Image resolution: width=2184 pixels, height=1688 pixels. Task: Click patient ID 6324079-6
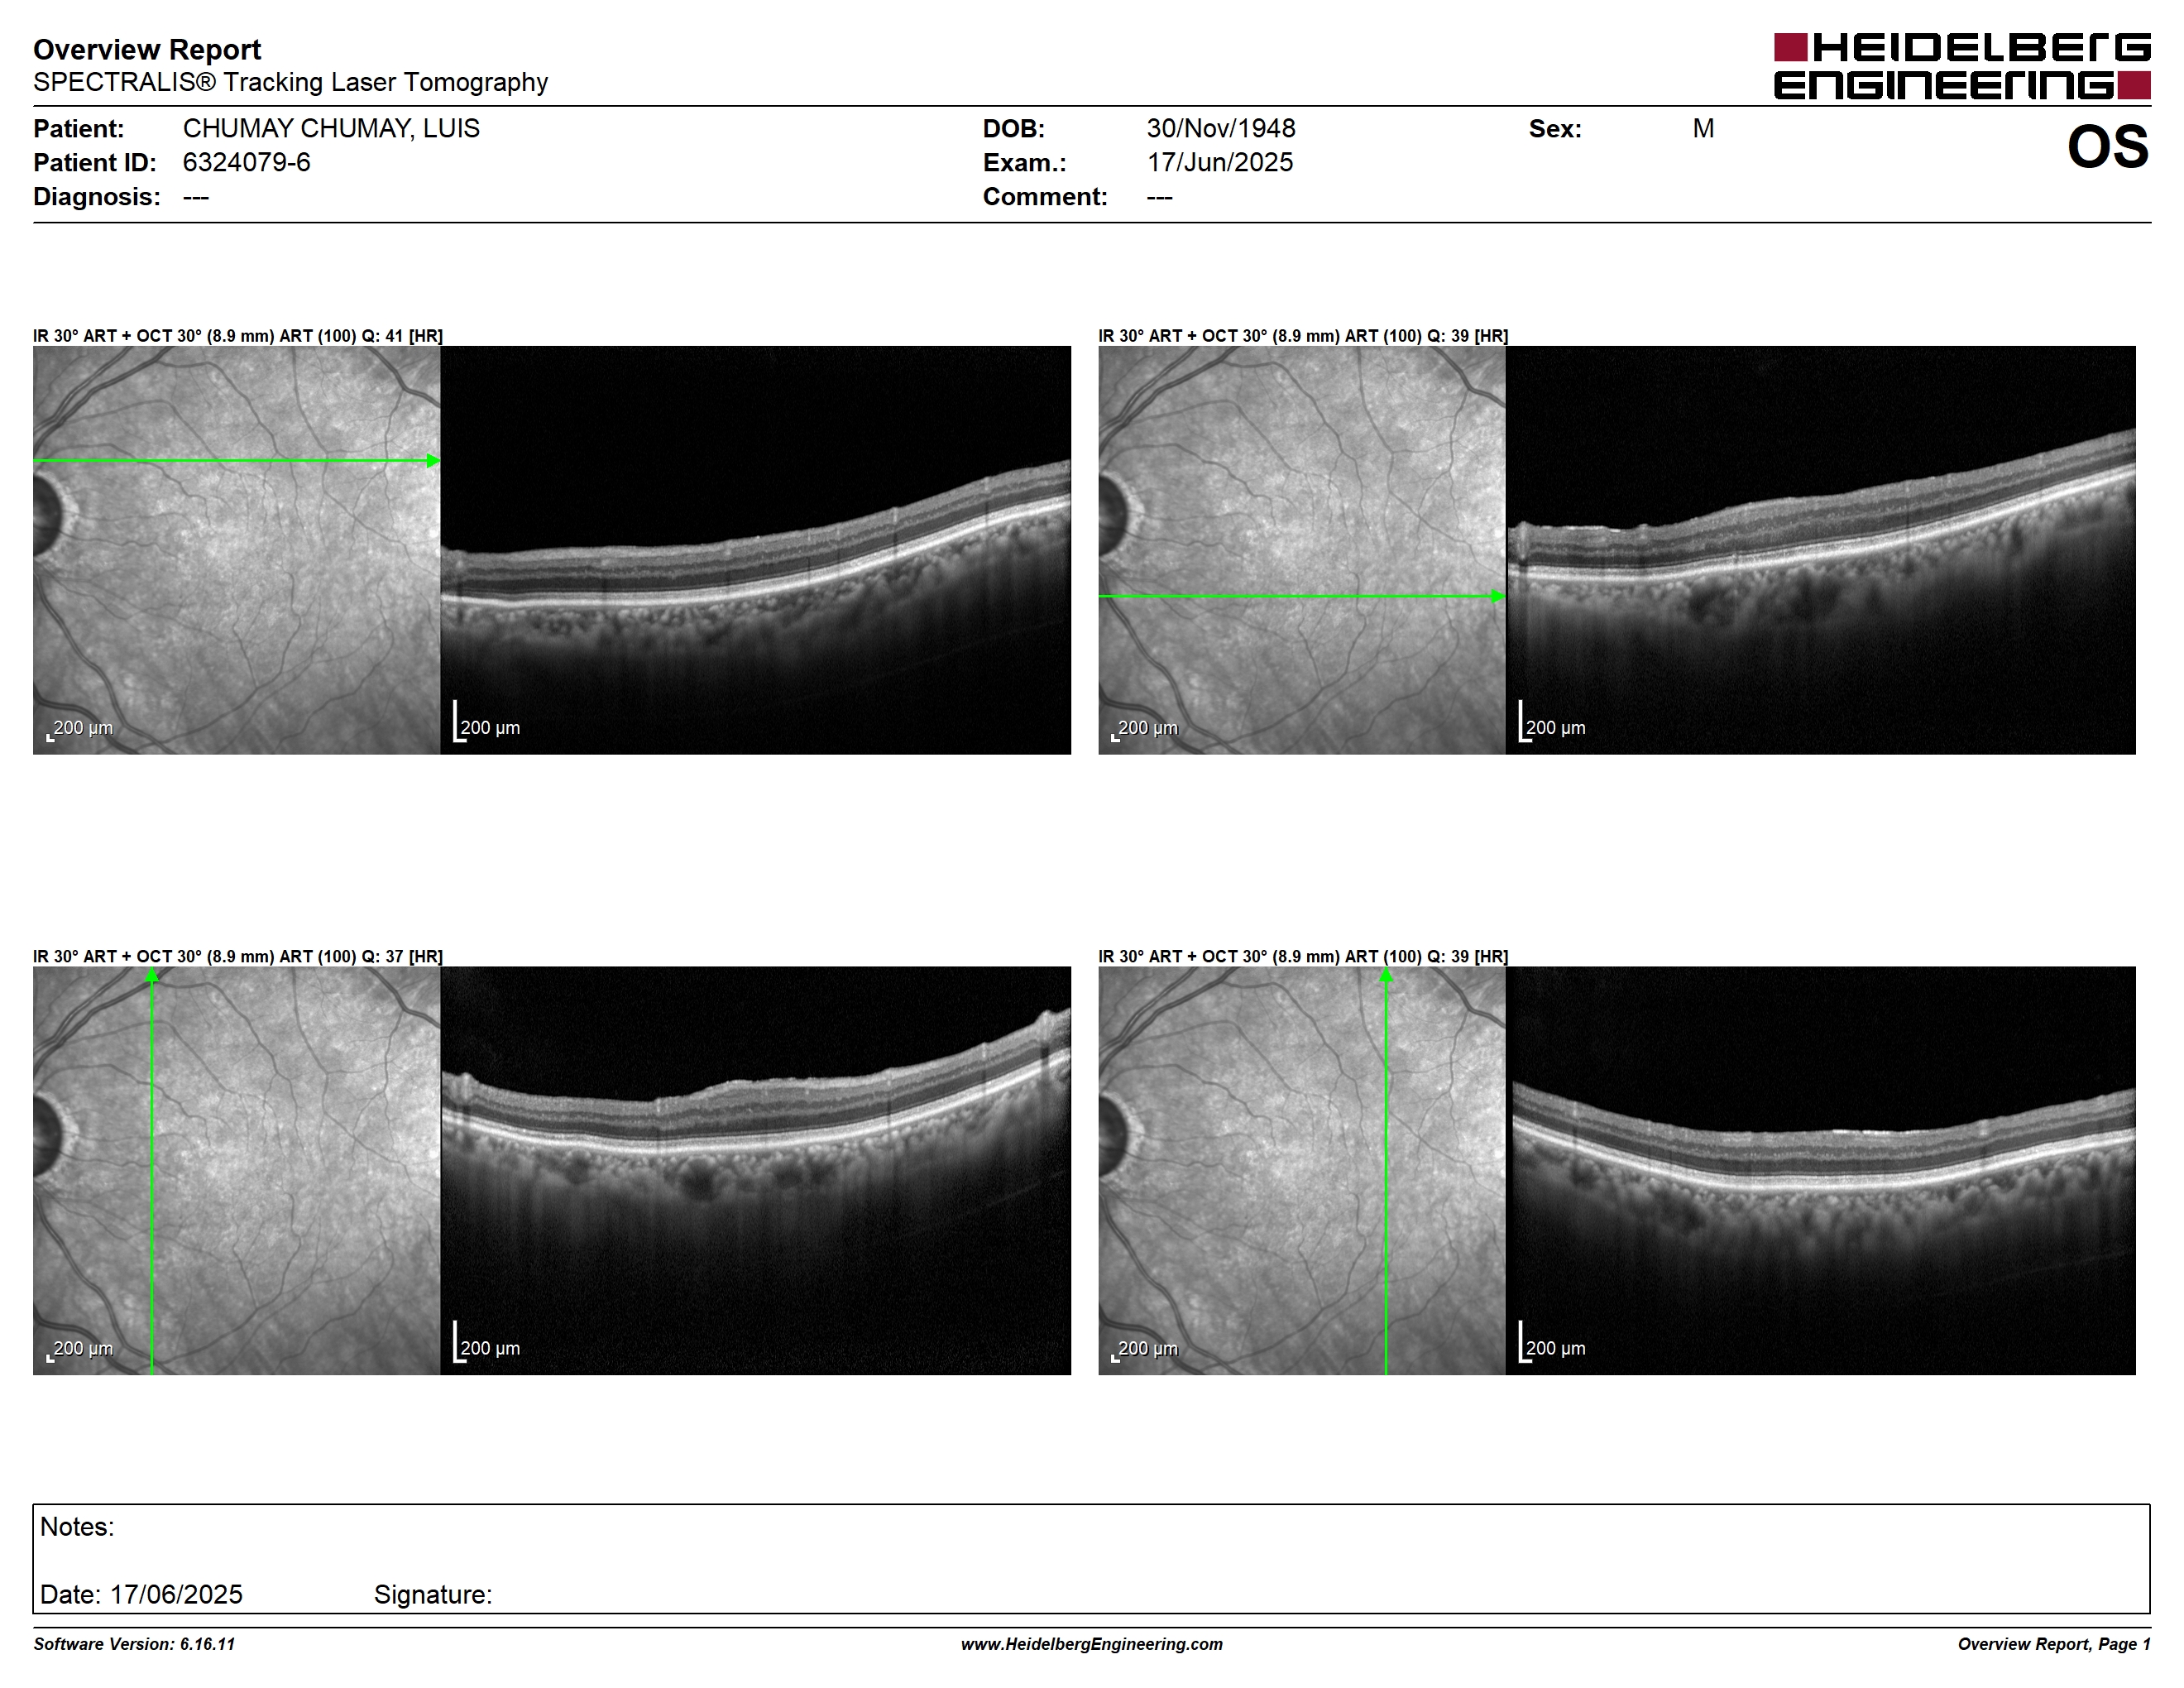246,162
